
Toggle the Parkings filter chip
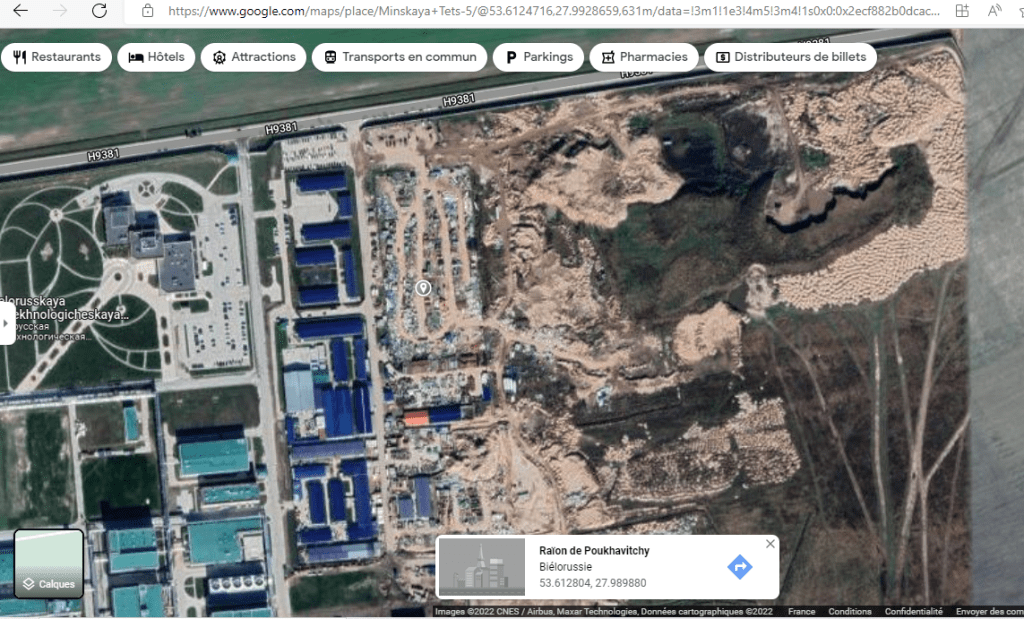click(538, 57)
